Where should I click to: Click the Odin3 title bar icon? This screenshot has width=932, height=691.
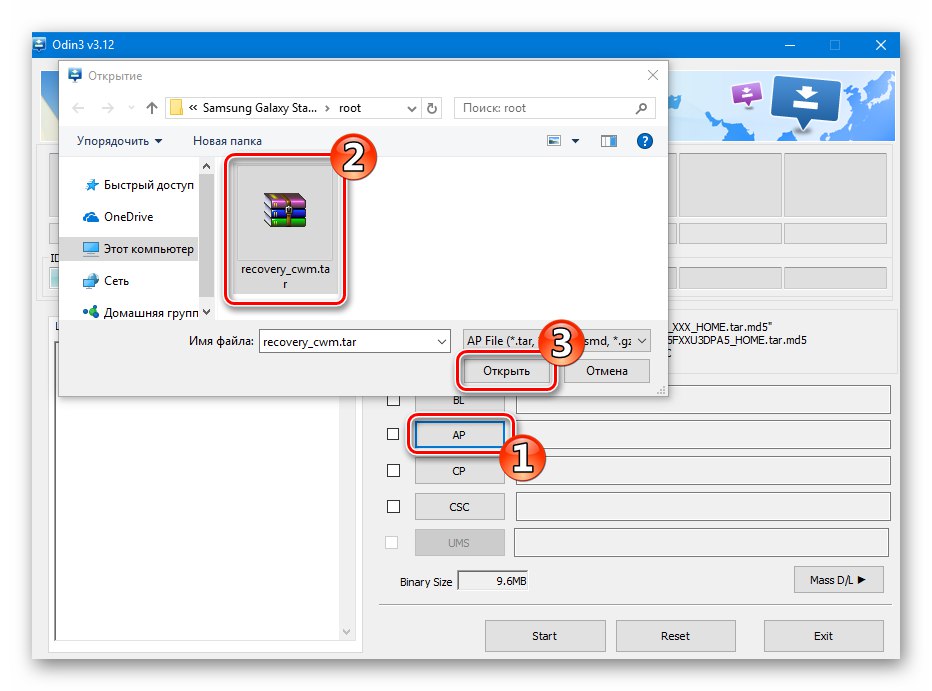[39, 45]
